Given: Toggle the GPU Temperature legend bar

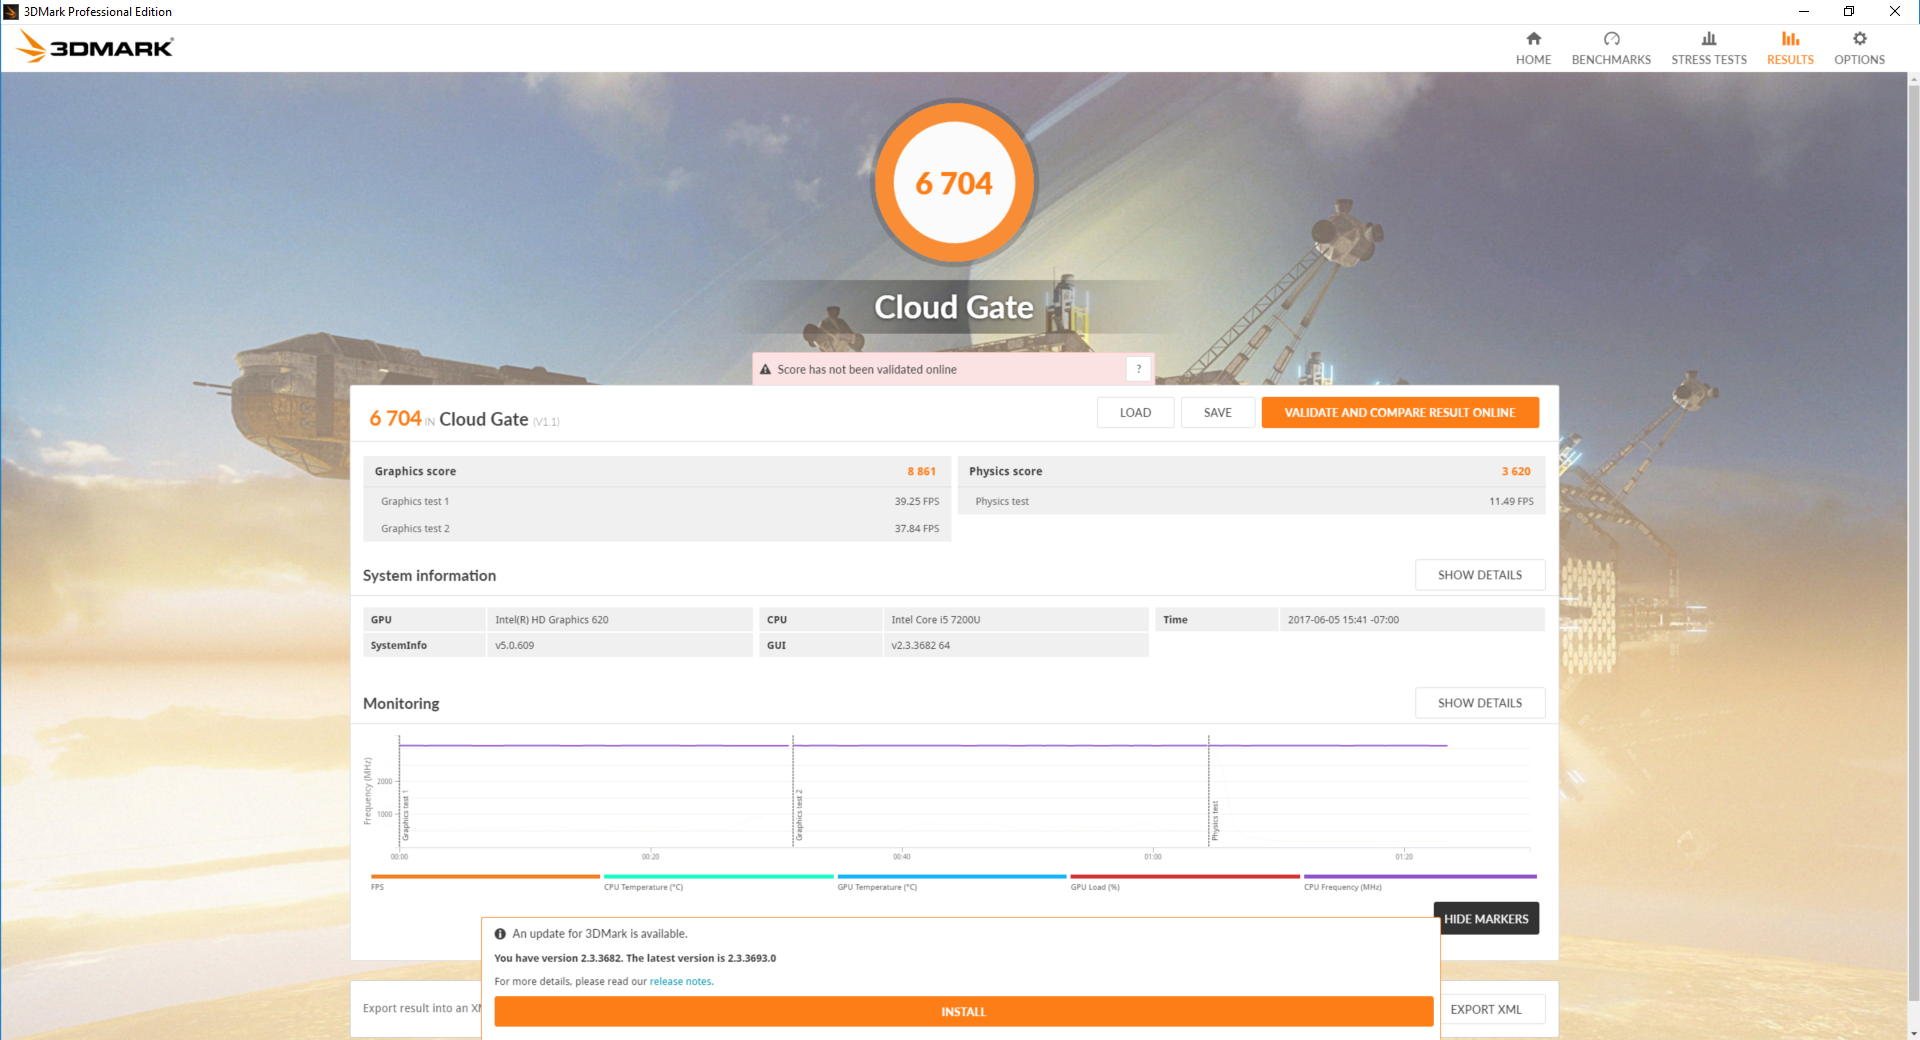Looking at the screenshot, I should (x=952, y=877).
